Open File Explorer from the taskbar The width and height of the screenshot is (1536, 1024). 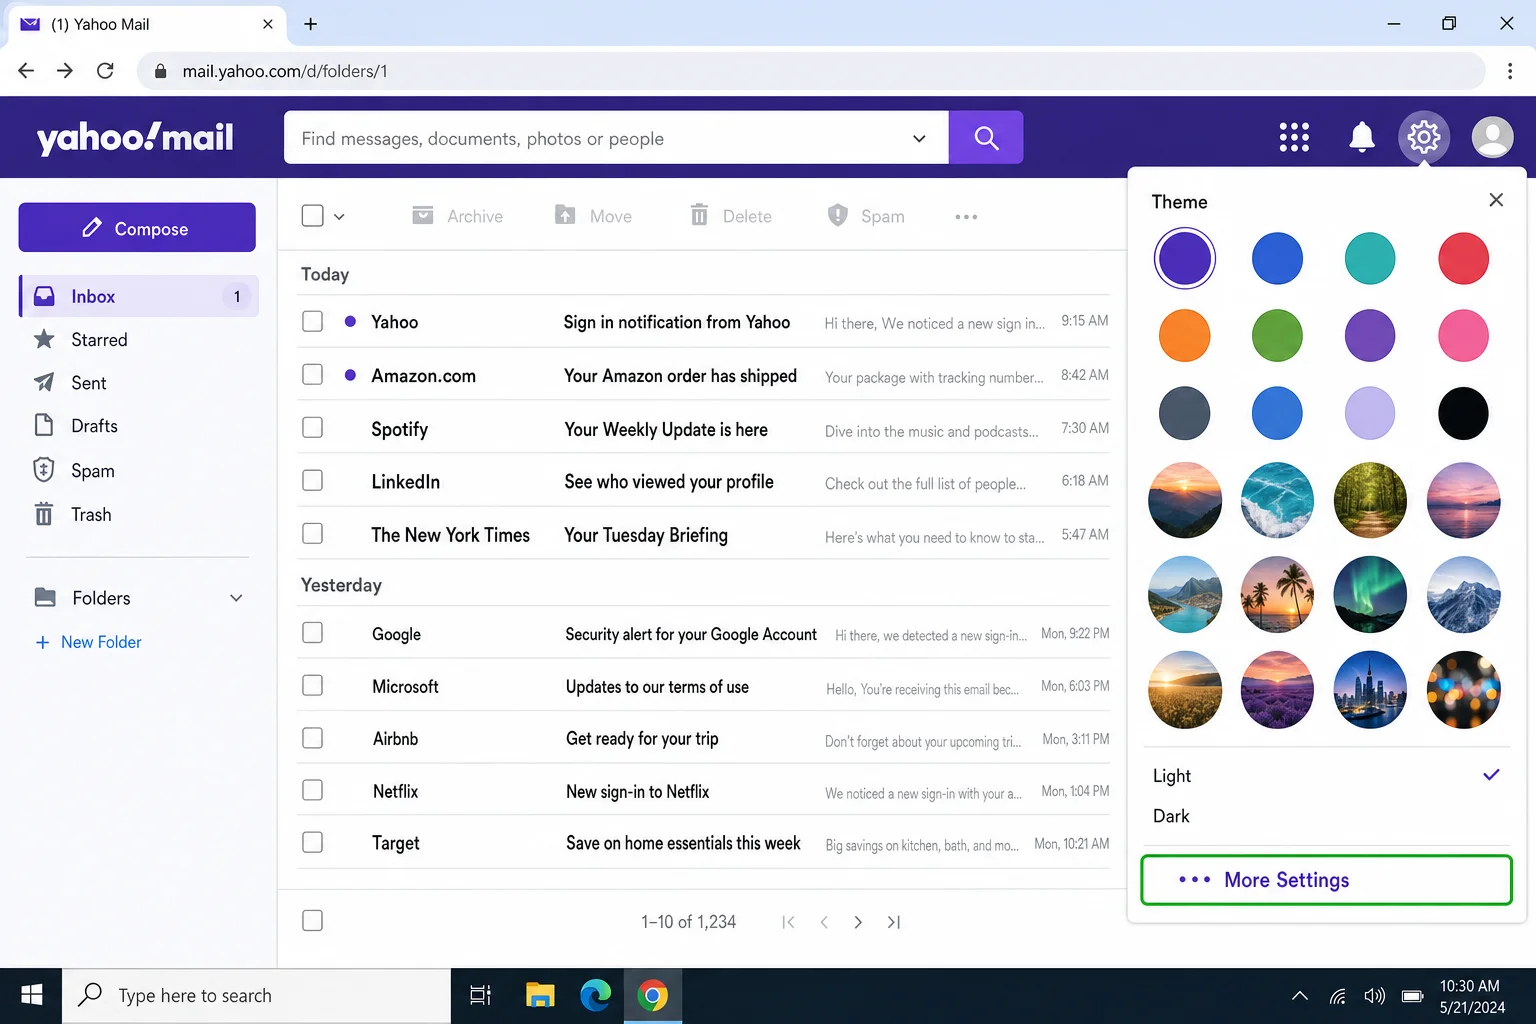(x=540, y=995)
